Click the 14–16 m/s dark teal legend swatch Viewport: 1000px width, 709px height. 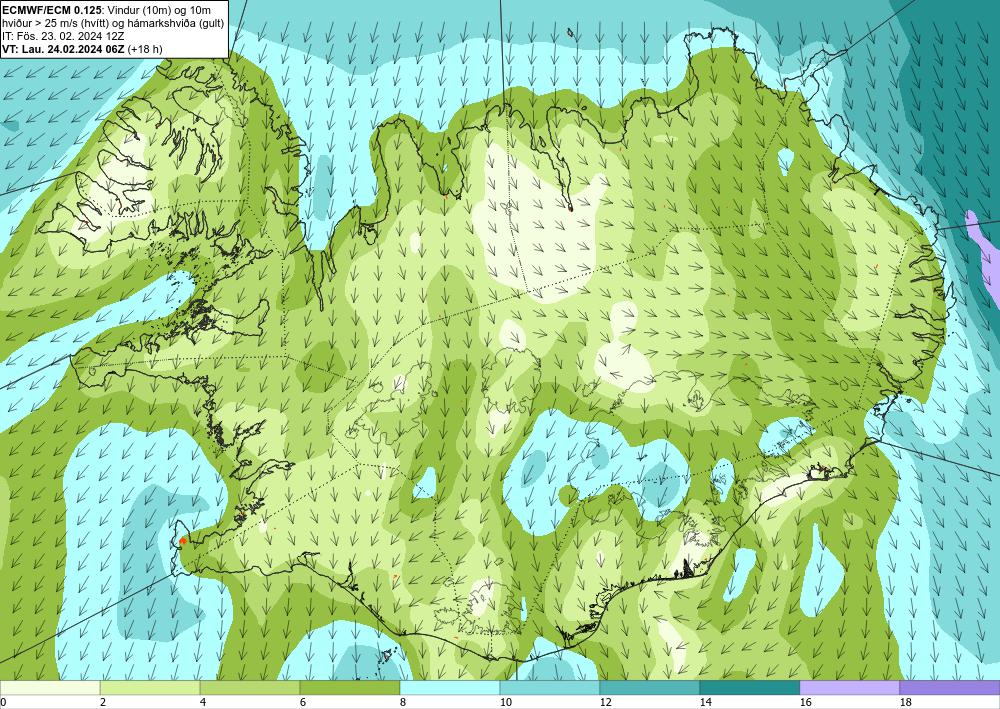tap(750, 688)
